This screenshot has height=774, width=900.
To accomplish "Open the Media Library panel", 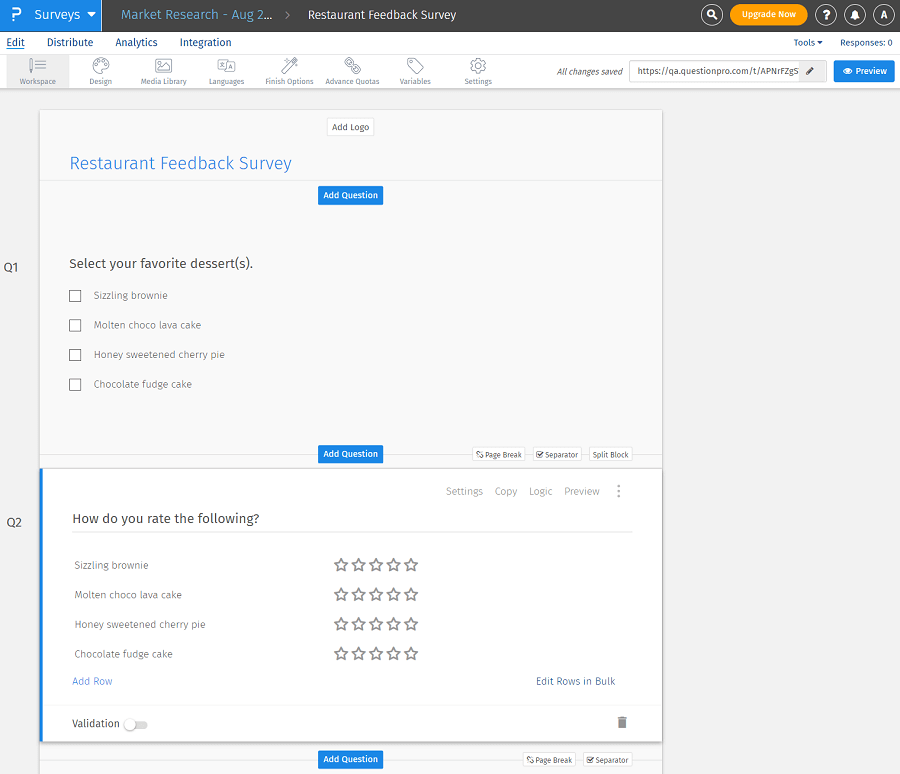I will (x=163, y=70).
